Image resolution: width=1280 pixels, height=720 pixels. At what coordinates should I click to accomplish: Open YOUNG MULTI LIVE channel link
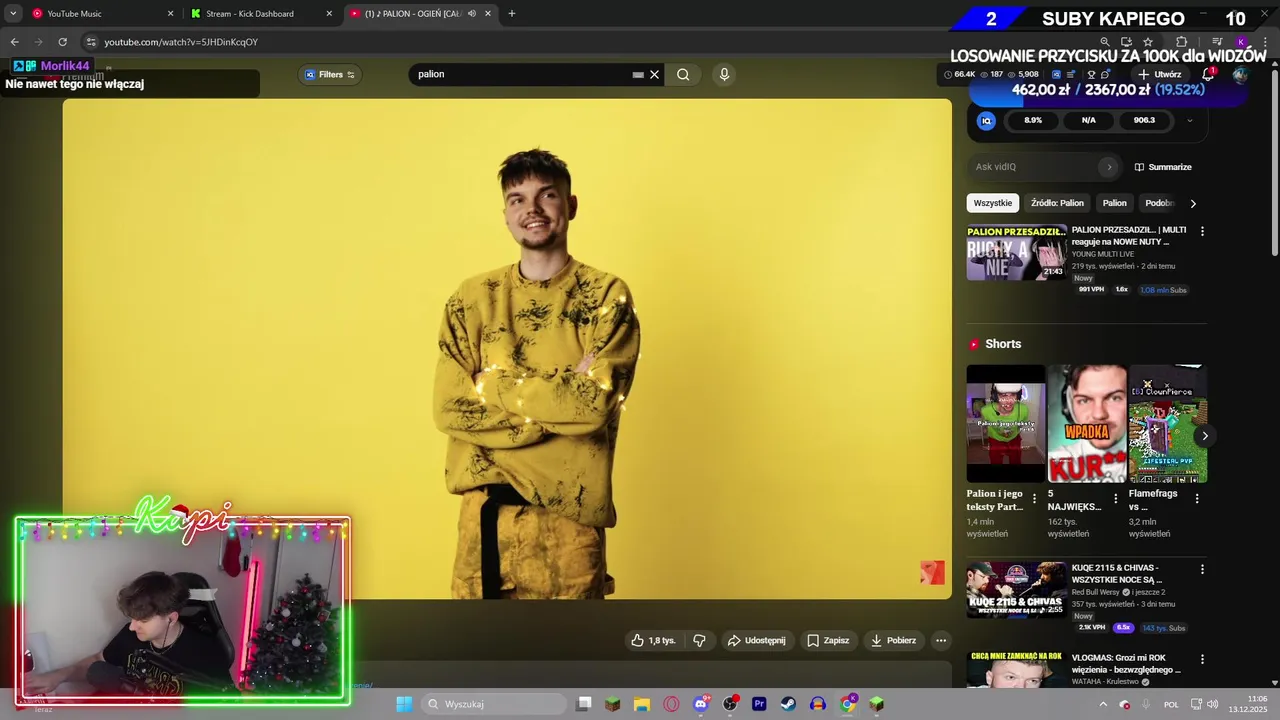point(1105,254)
